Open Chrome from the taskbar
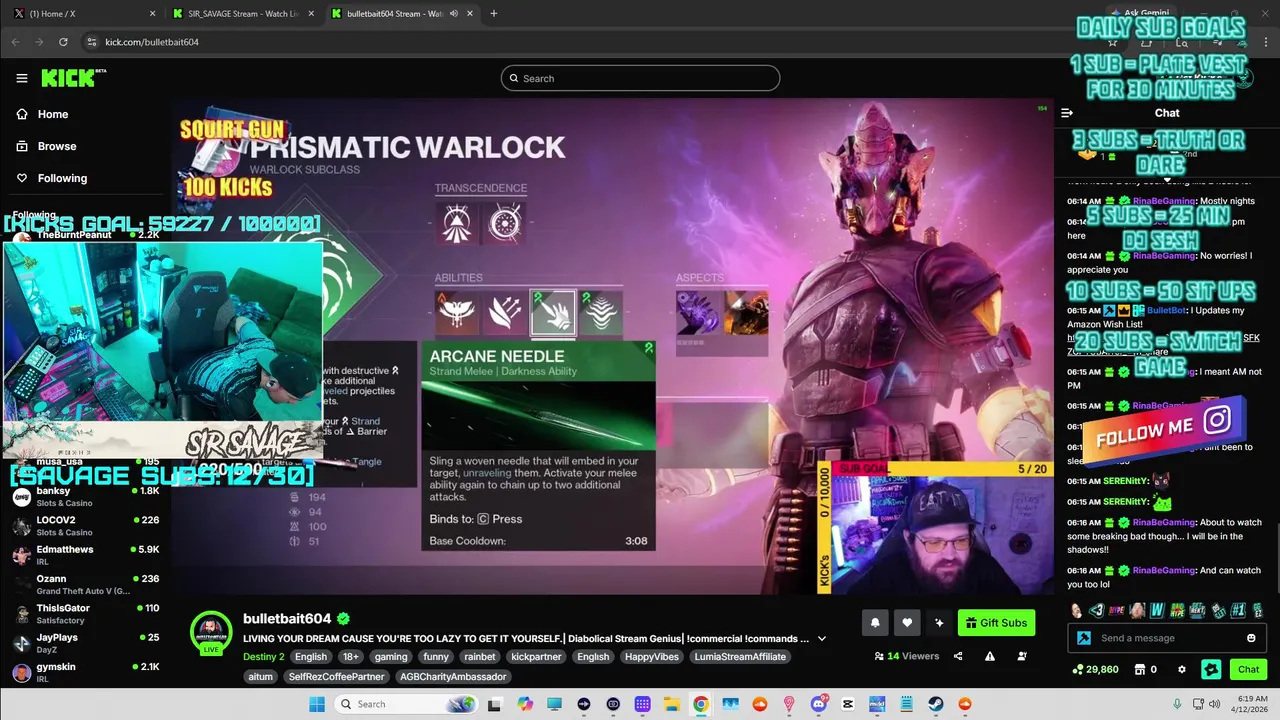The image size is (1280, 720). click(701, 704)
